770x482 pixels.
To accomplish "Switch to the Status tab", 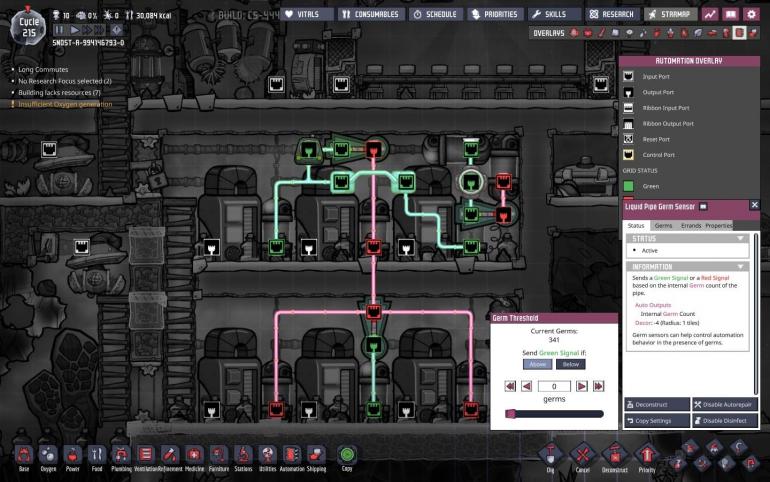I will (635, 225).
